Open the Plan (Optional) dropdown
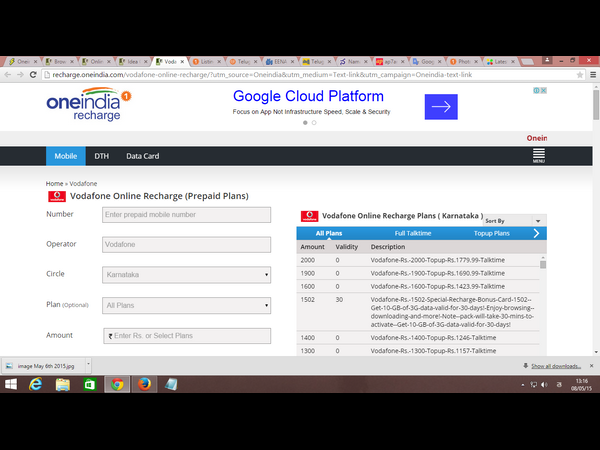 (187, 305)
